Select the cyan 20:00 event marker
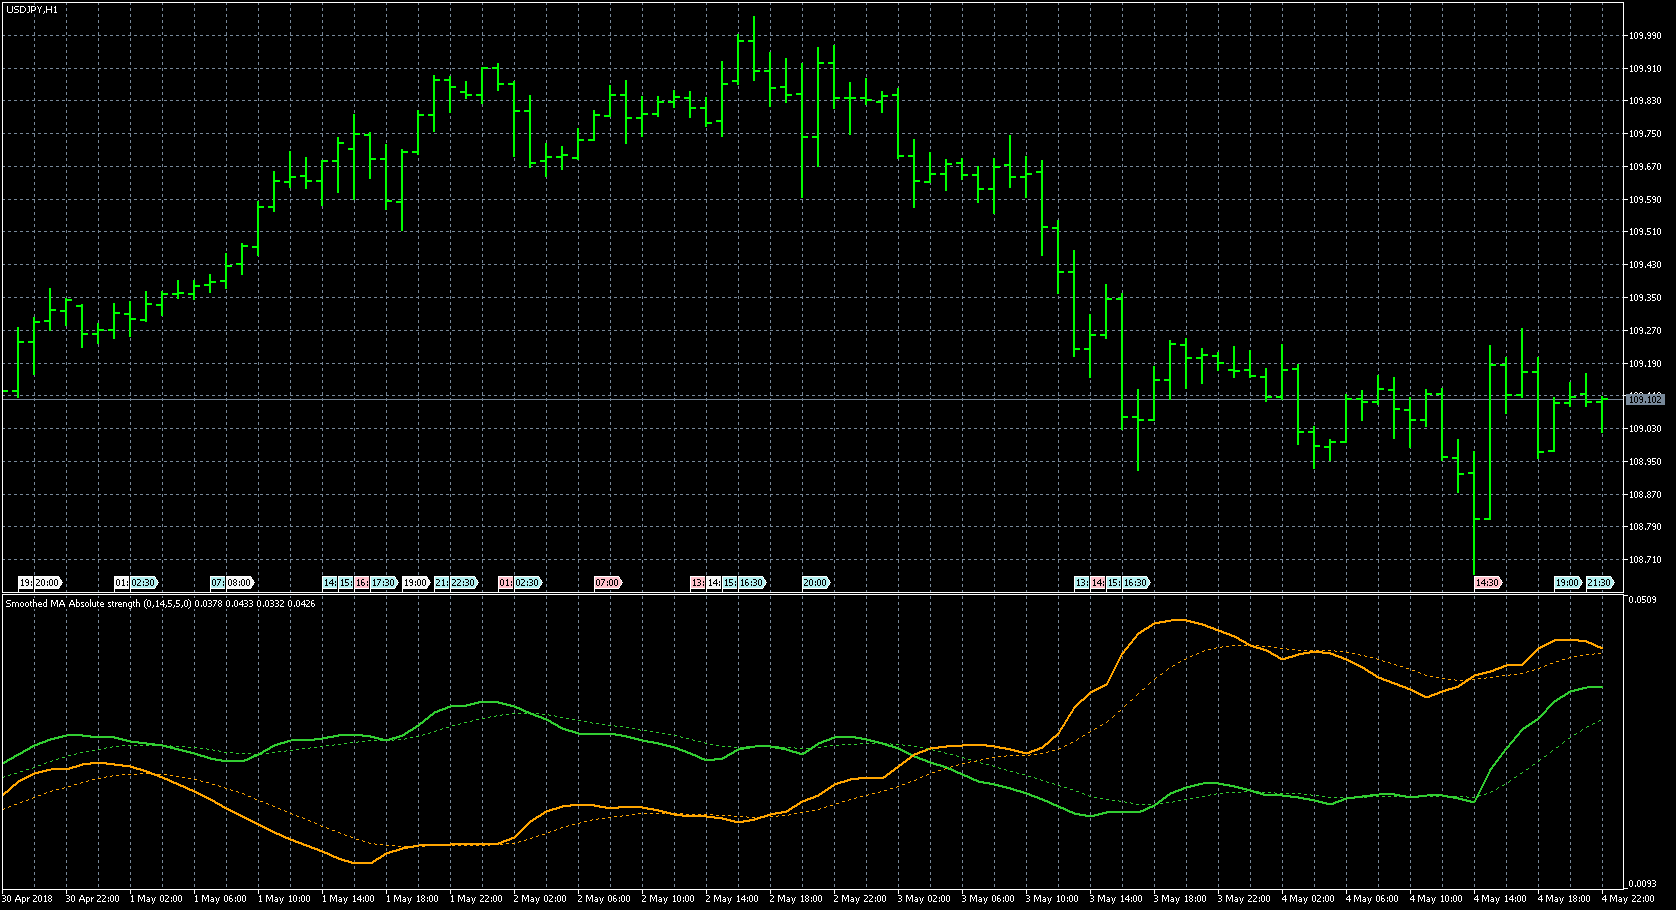The height and width of the screenshot is (910, 1676). click(x=816, y=583)
